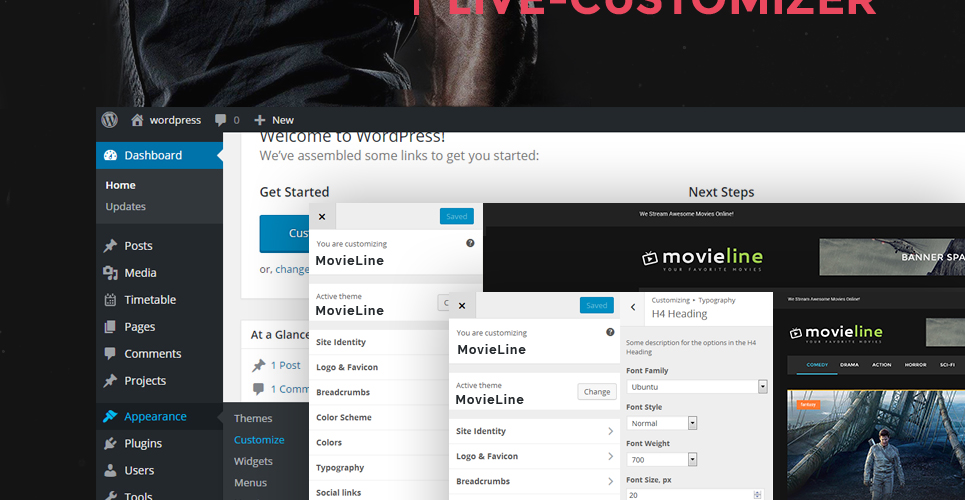
Task: Expand Logo & Favicon chevron in front customizer
Action: 611,456
